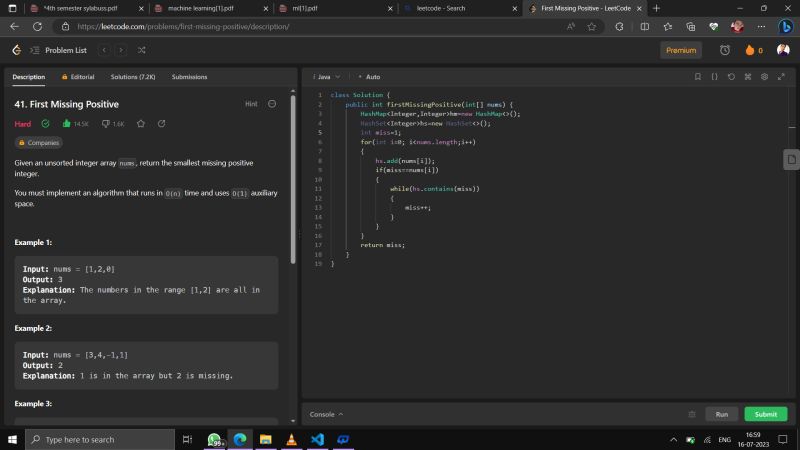800x450 pixels.
Task: Enter fullscreen editor mode
Action: 781,77
